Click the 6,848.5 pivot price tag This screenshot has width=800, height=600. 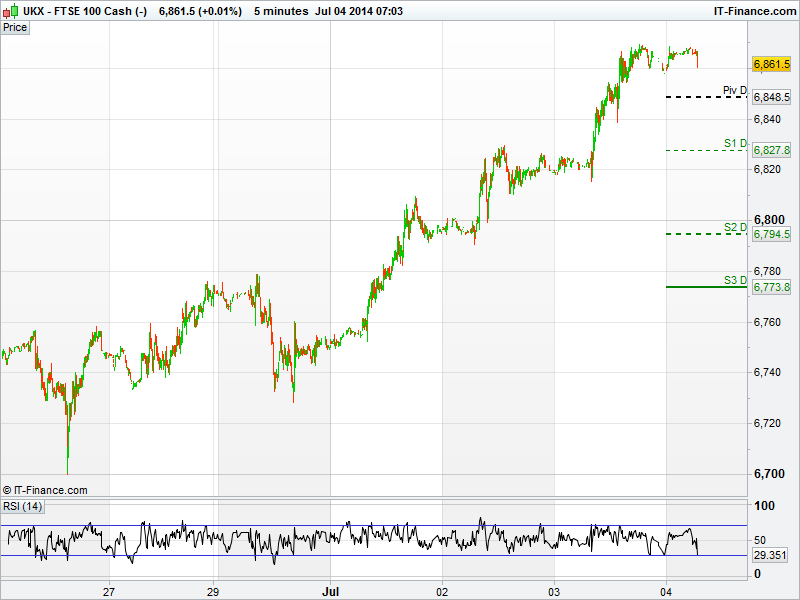(x=771, y=97)
